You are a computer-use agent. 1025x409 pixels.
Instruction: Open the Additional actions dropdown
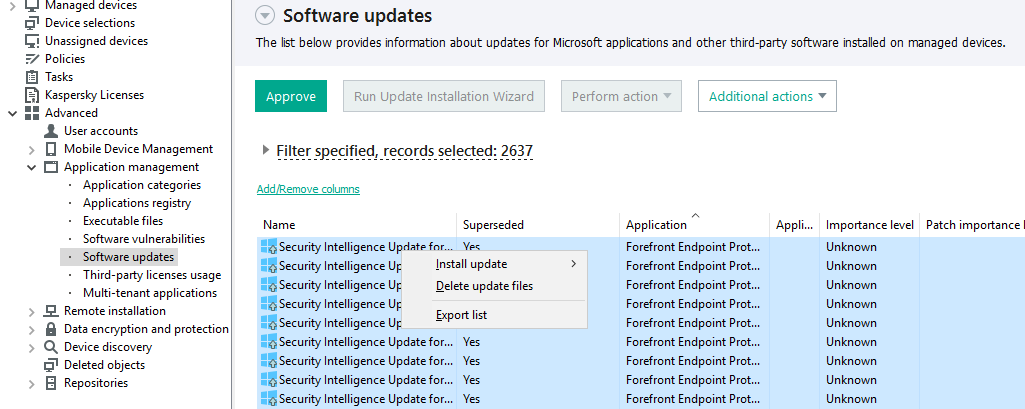tap(767, 96)
